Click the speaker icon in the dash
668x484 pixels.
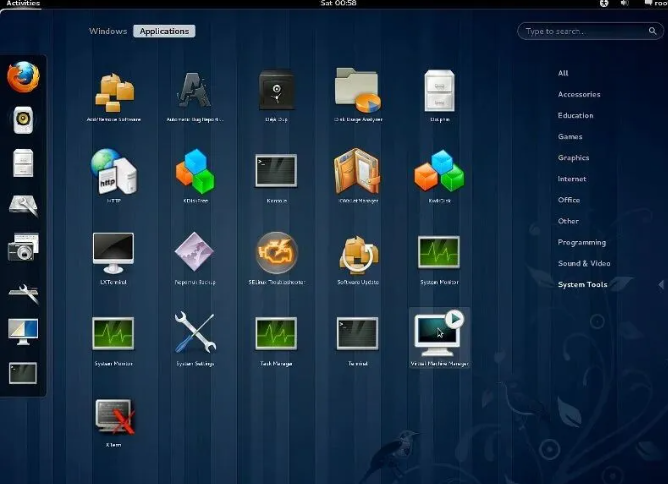[x=22, y=121]
